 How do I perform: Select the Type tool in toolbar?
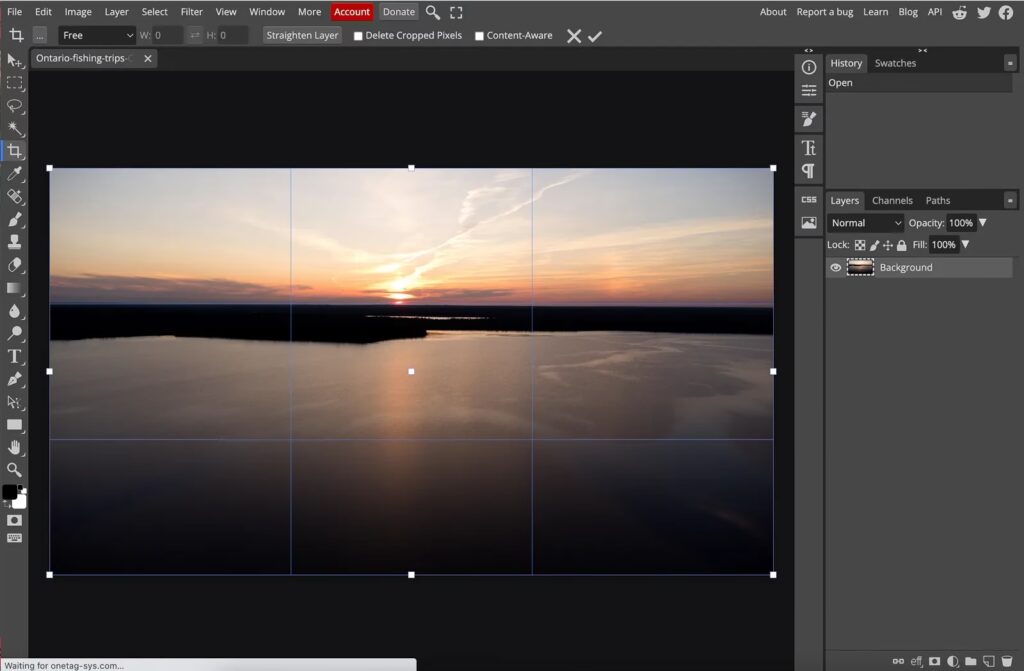pos(15,356)
